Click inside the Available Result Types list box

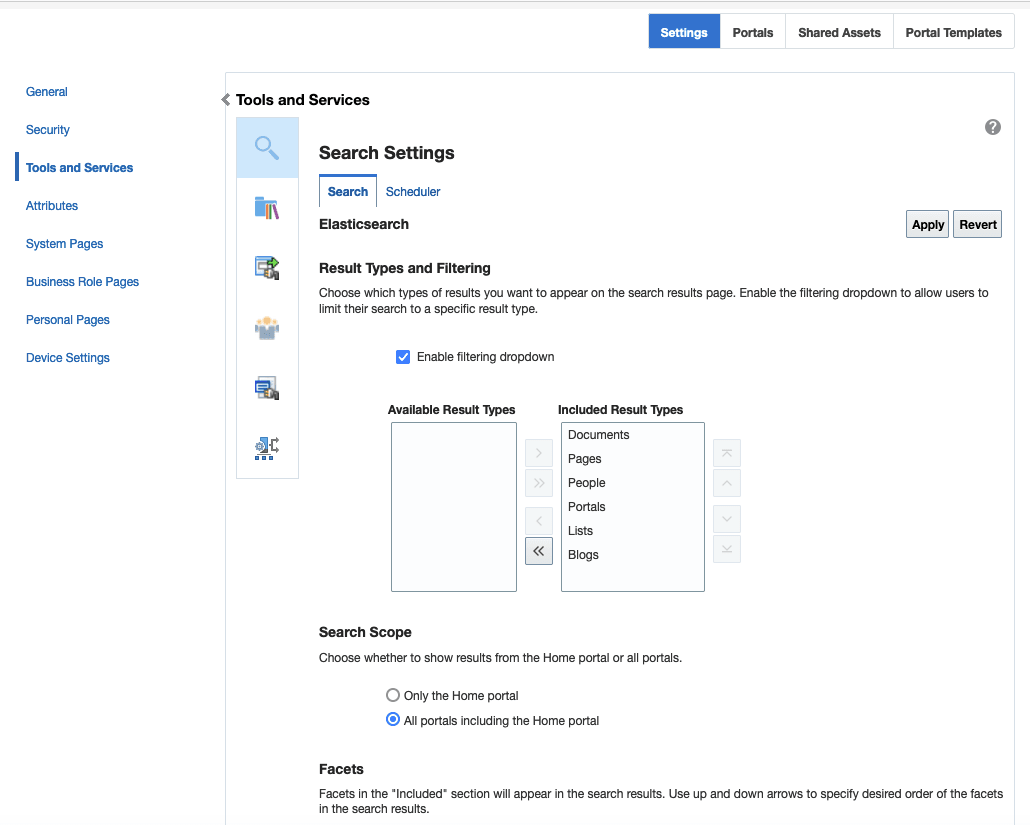[454, 507]
